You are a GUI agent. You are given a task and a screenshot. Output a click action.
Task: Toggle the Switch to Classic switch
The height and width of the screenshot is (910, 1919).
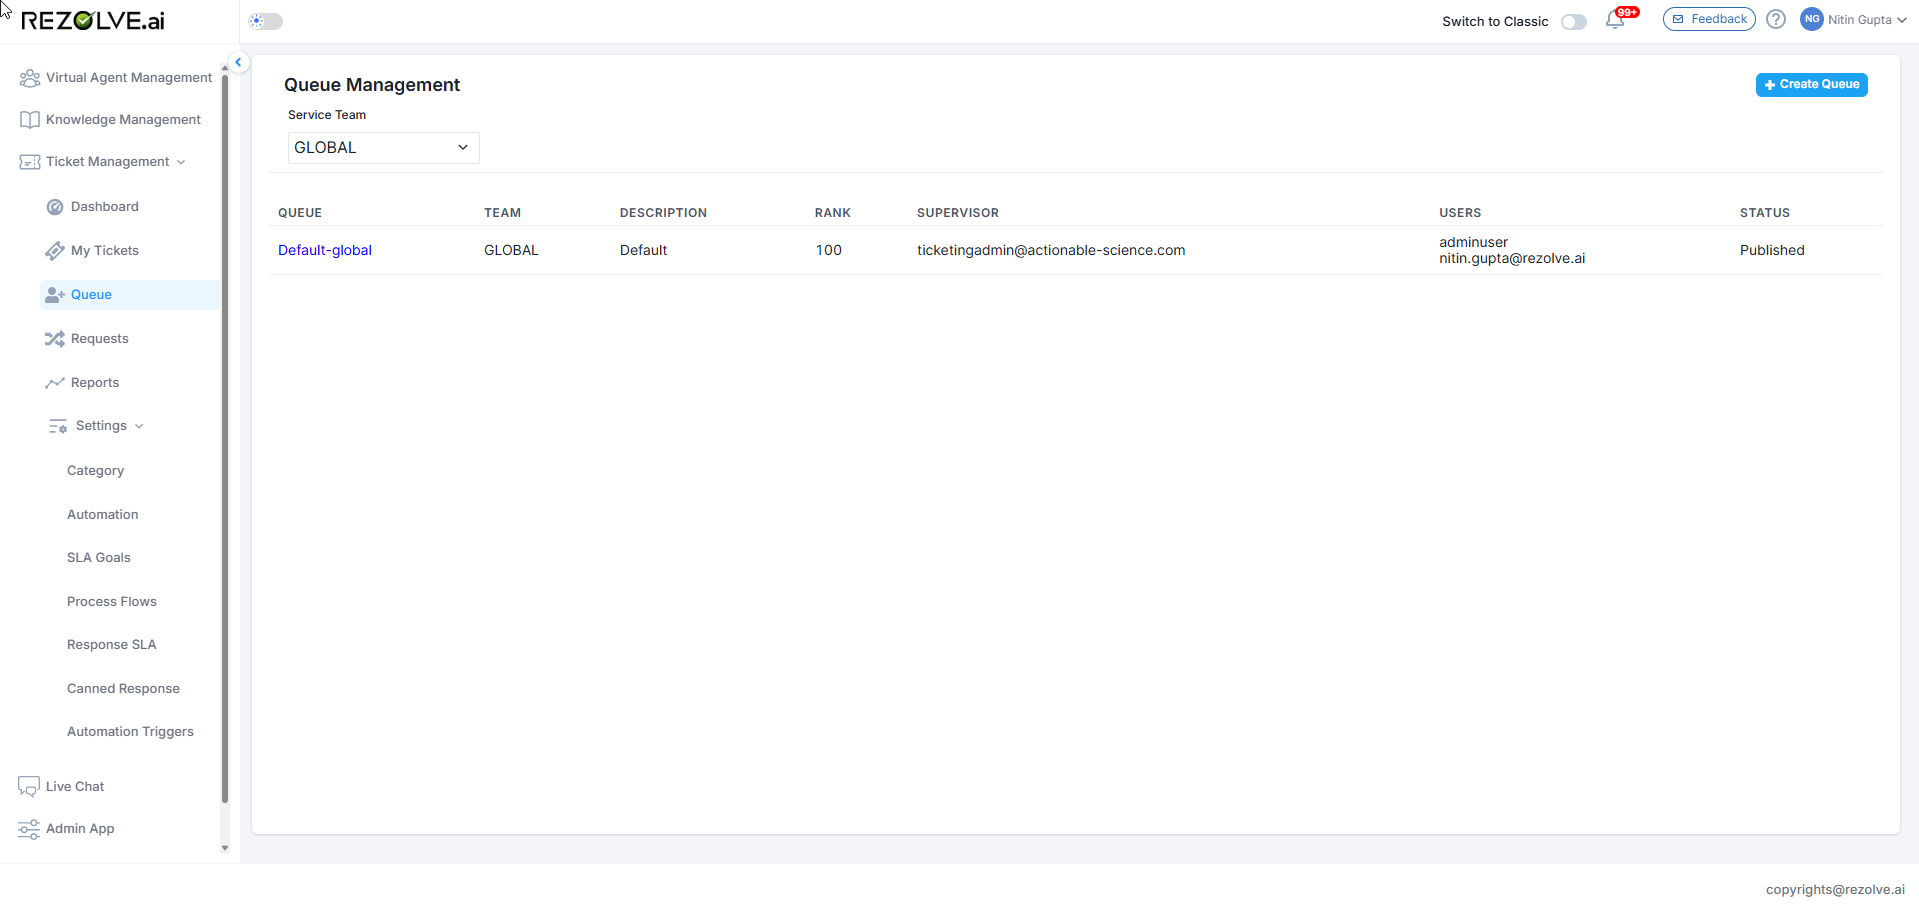point(1574,22)
